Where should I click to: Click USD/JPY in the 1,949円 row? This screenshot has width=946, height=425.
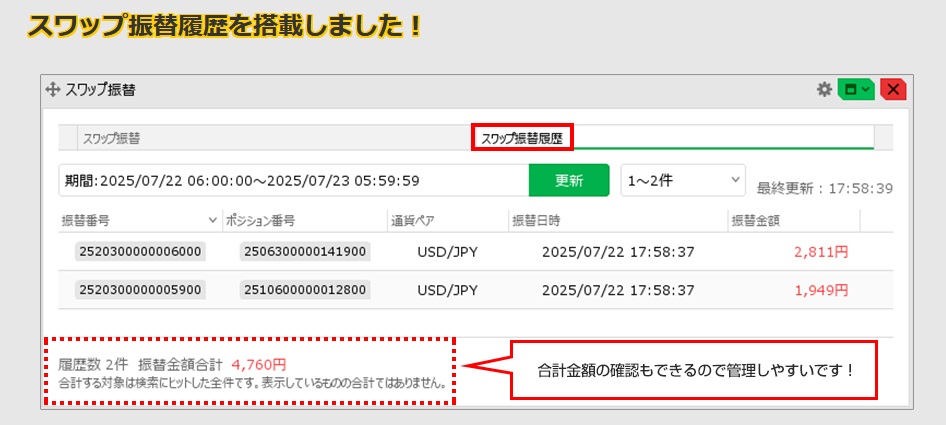coord(448,290)
